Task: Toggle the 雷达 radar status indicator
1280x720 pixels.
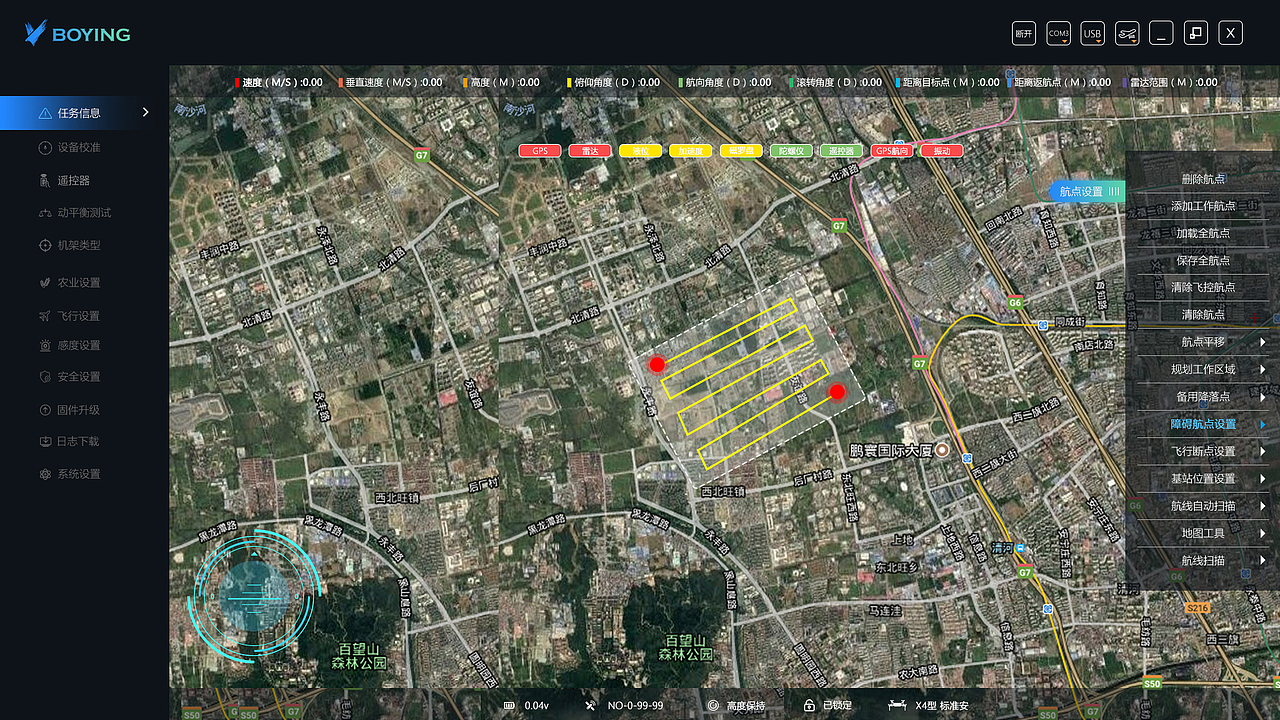Action: 590,151
